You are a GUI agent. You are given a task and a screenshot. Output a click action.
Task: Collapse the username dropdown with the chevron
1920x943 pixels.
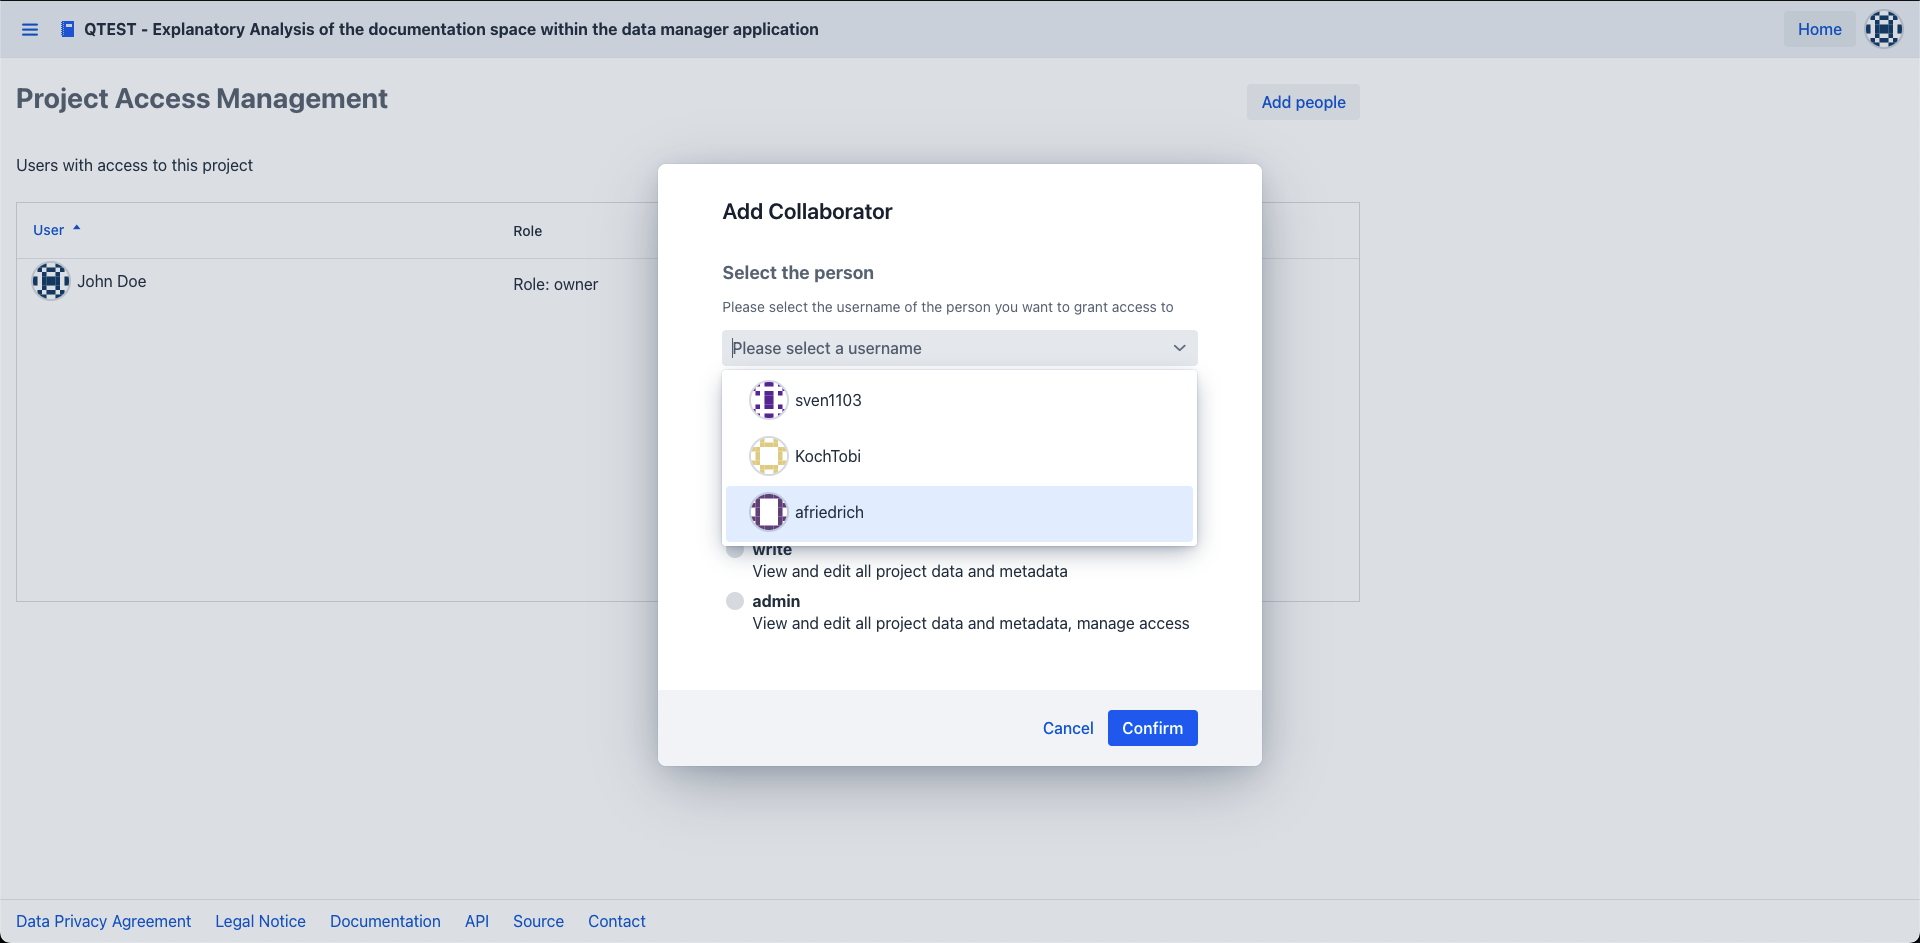(x=1179, y=348)
